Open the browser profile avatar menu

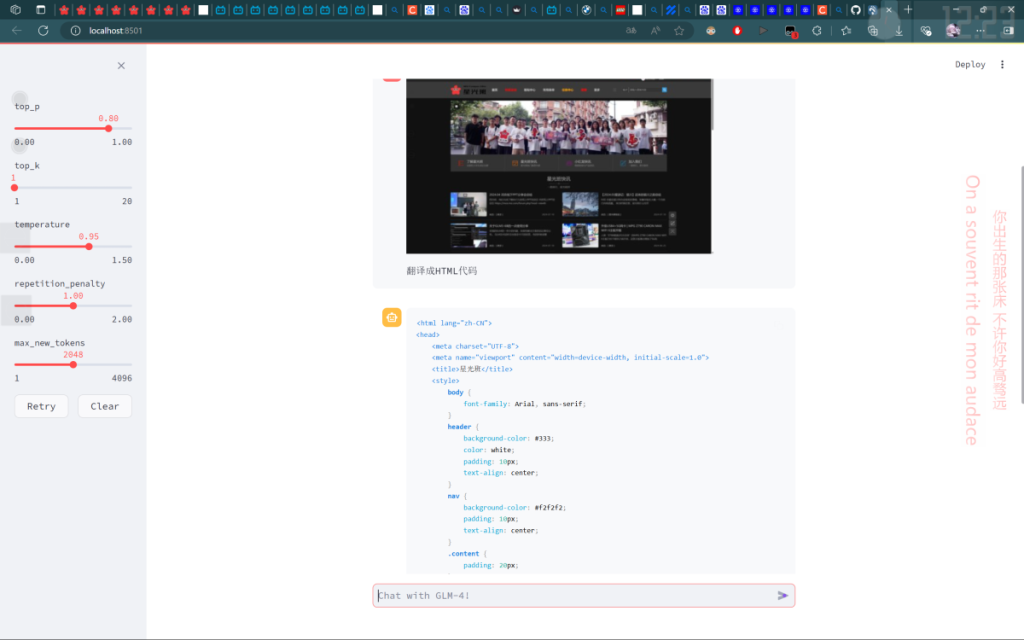pyautogui.click(x=953, y=31)
